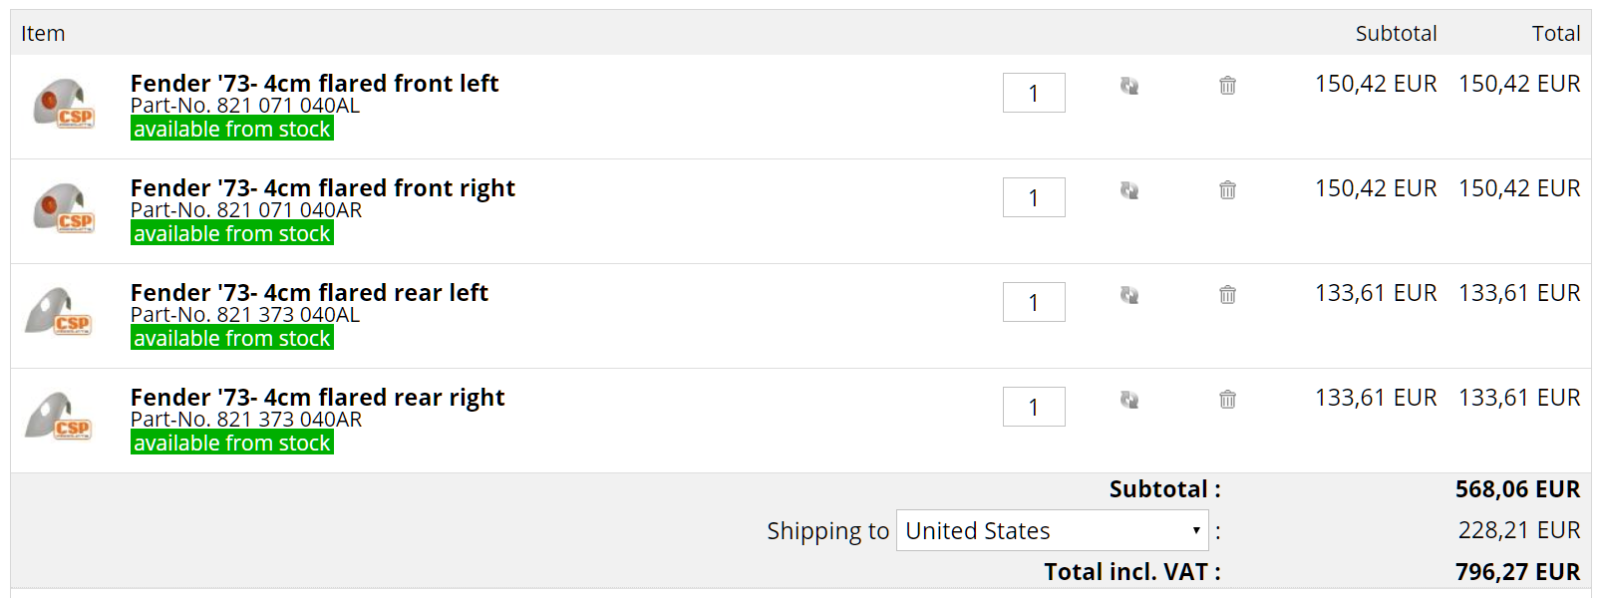Open Fender '73- 4cm flared front left link
This screenshot has width=1600, height=598.
314,83
